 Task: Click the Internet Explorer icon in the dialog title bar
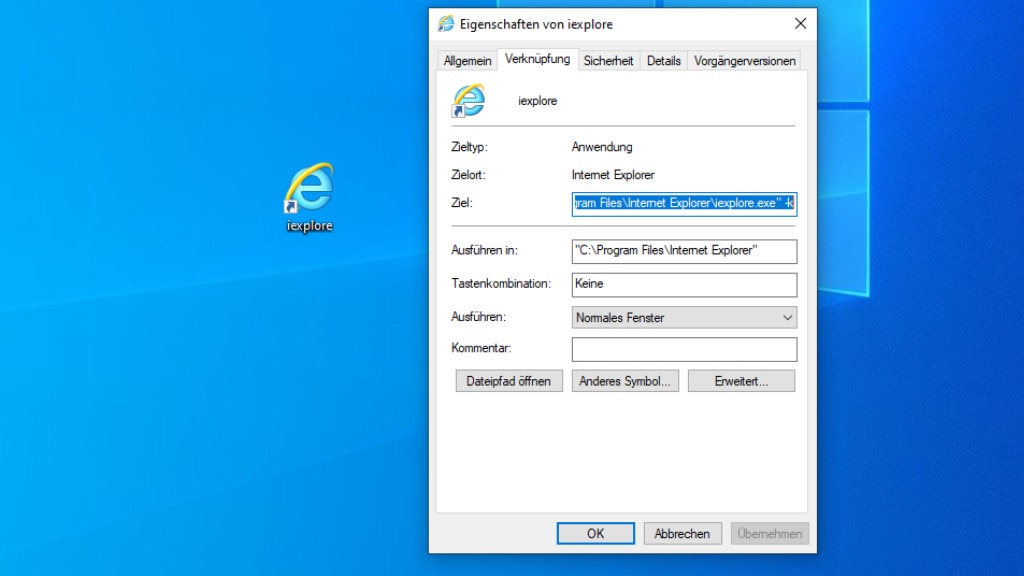[x=446, y=24]
